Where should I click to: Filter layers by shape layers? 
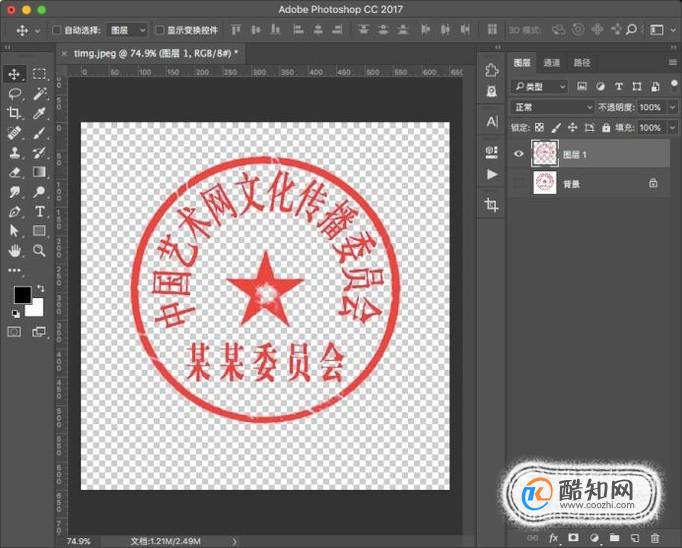tap(637, 87)
